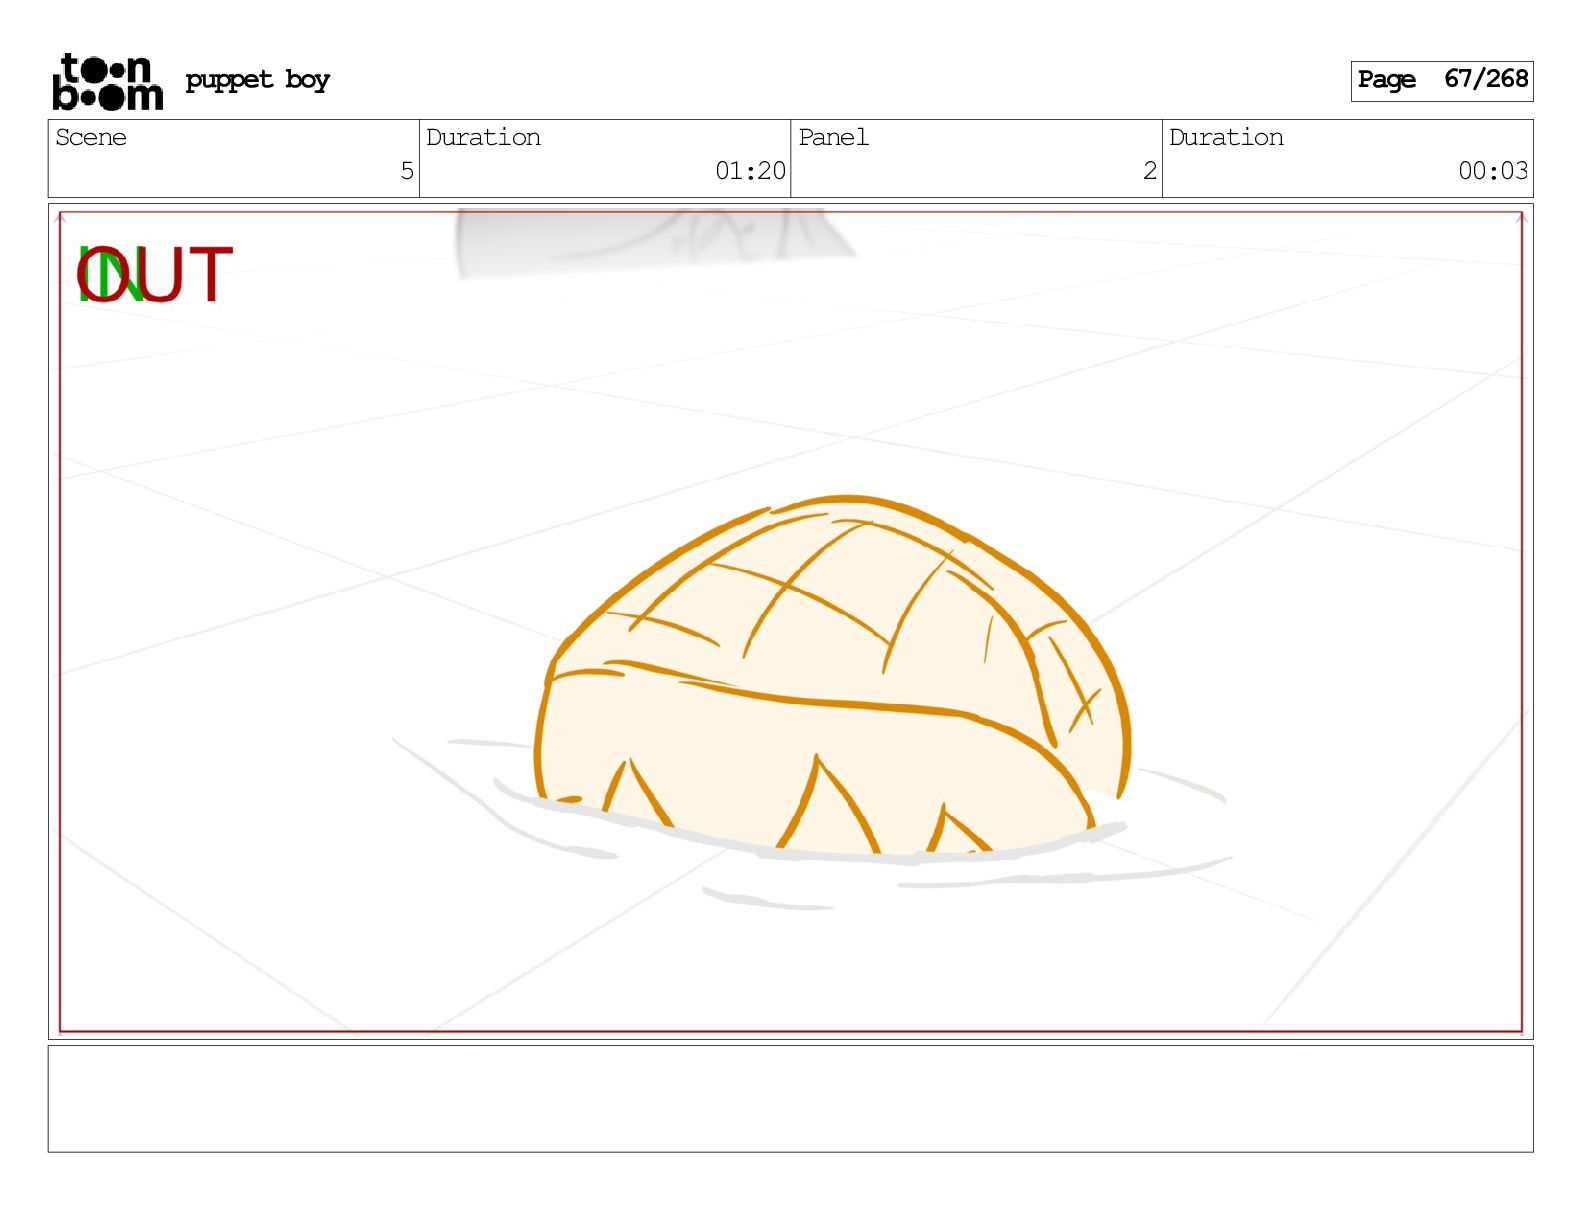The image size is (1584, 1224).
Task: Click the empty notes box below panel
Action: (790, 1099)
